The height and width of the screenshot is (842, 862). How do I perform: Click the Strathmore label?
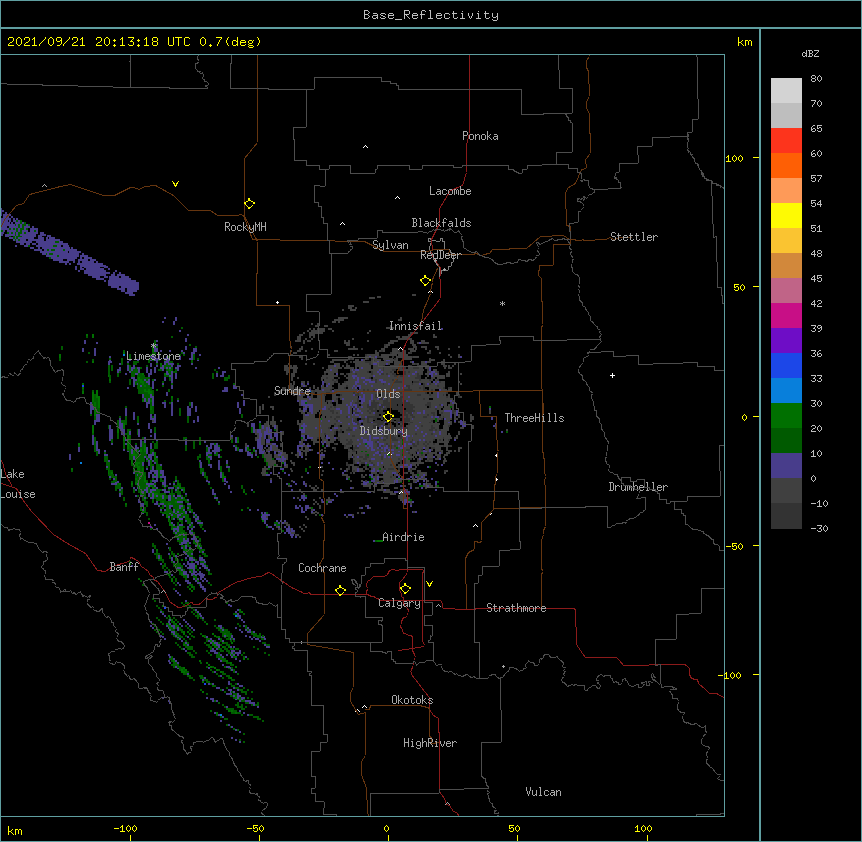[x=516, y=608]
